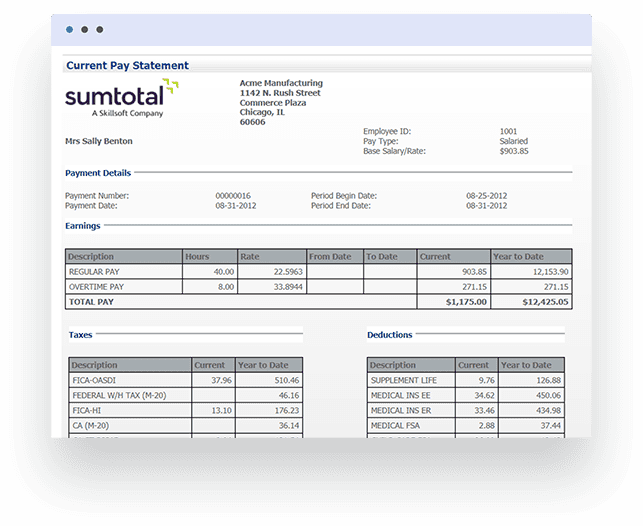Click REGULAR PAY hours 40.00
The width and height of the screenshot is (643, 526).
224,272
